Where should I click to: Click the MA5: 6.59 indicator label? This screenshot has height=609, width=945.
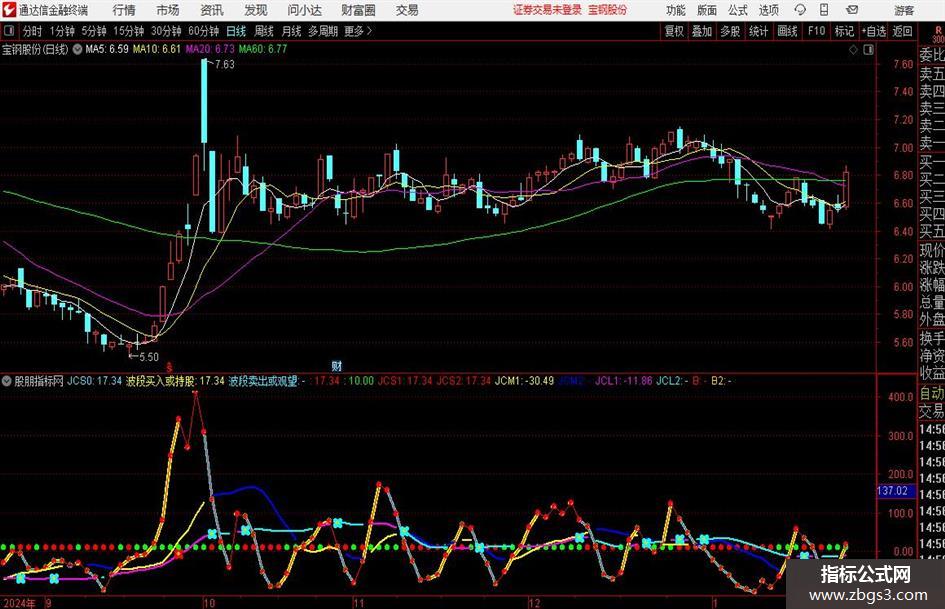(x=107, y=49)
